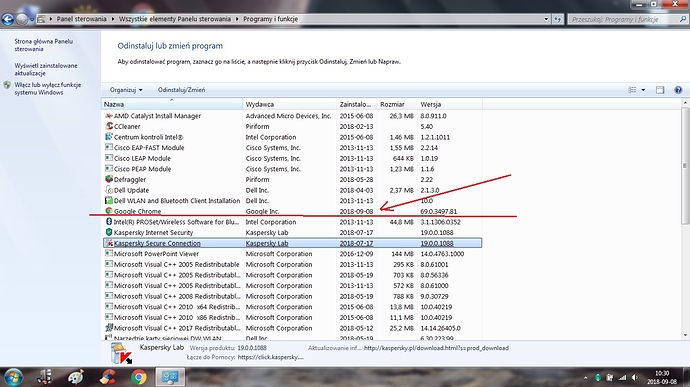Click the volume speaker tray icon

point(634,377)
